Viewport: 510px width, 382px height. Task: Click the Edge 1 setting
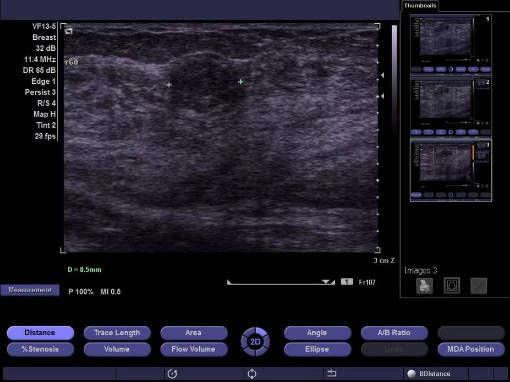tap(43, 81)
